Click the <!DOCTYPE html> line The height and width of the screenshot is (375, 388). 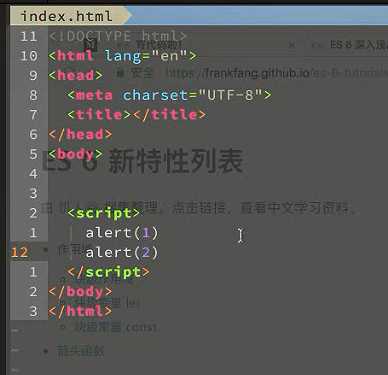pyautogui.click(x=118, y=36)
